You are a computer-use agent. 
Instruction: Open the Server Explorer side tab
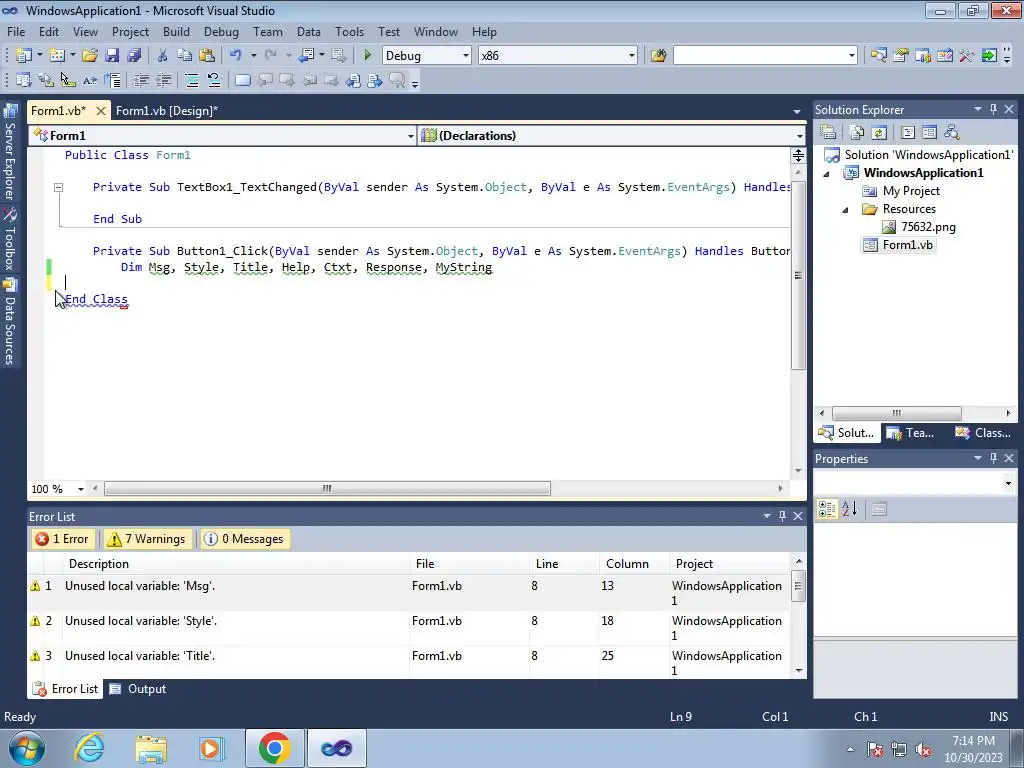point(10,153)
